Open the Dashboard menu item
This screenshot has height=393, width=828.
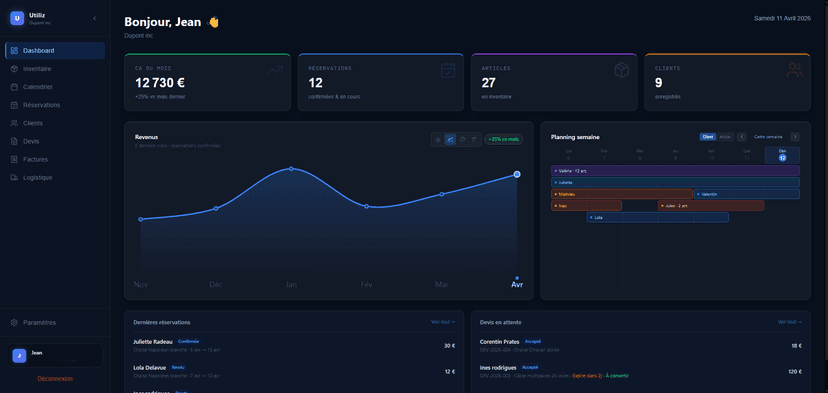tap(55, 51)
